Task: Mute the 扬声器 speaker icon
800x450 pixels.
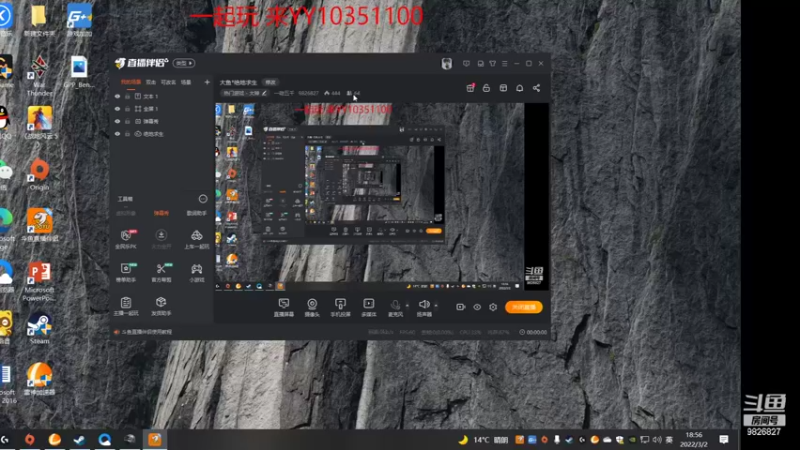Action: (x=424, y=305)
